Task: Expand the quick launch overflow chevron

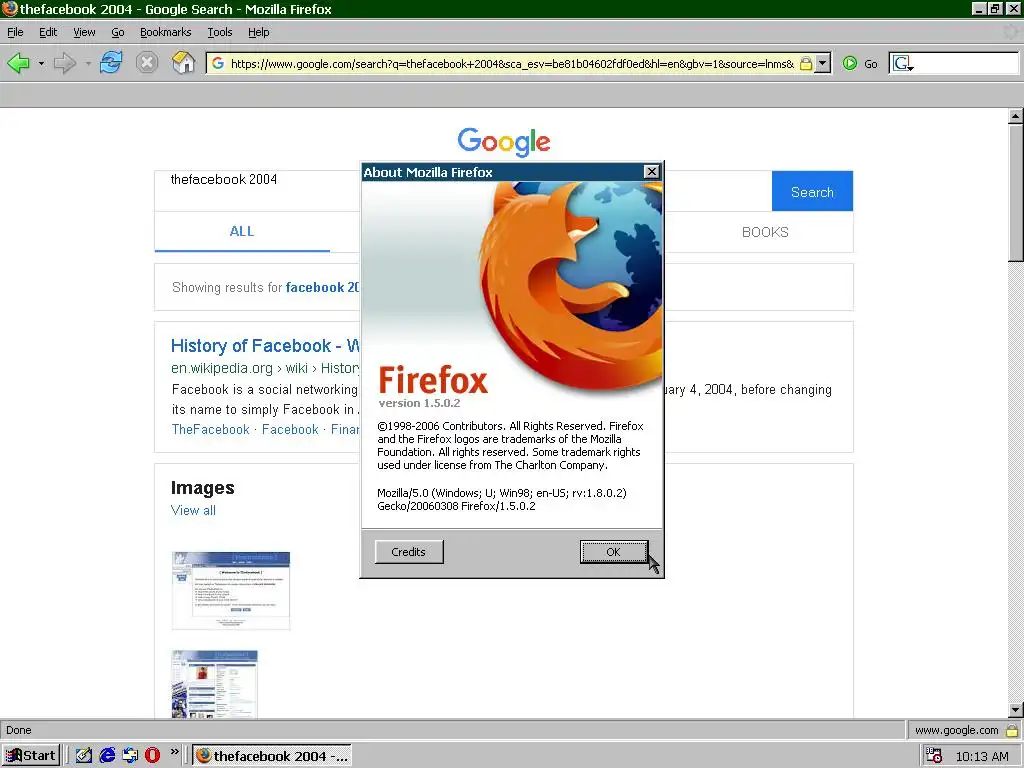Action: click(174, 752)
